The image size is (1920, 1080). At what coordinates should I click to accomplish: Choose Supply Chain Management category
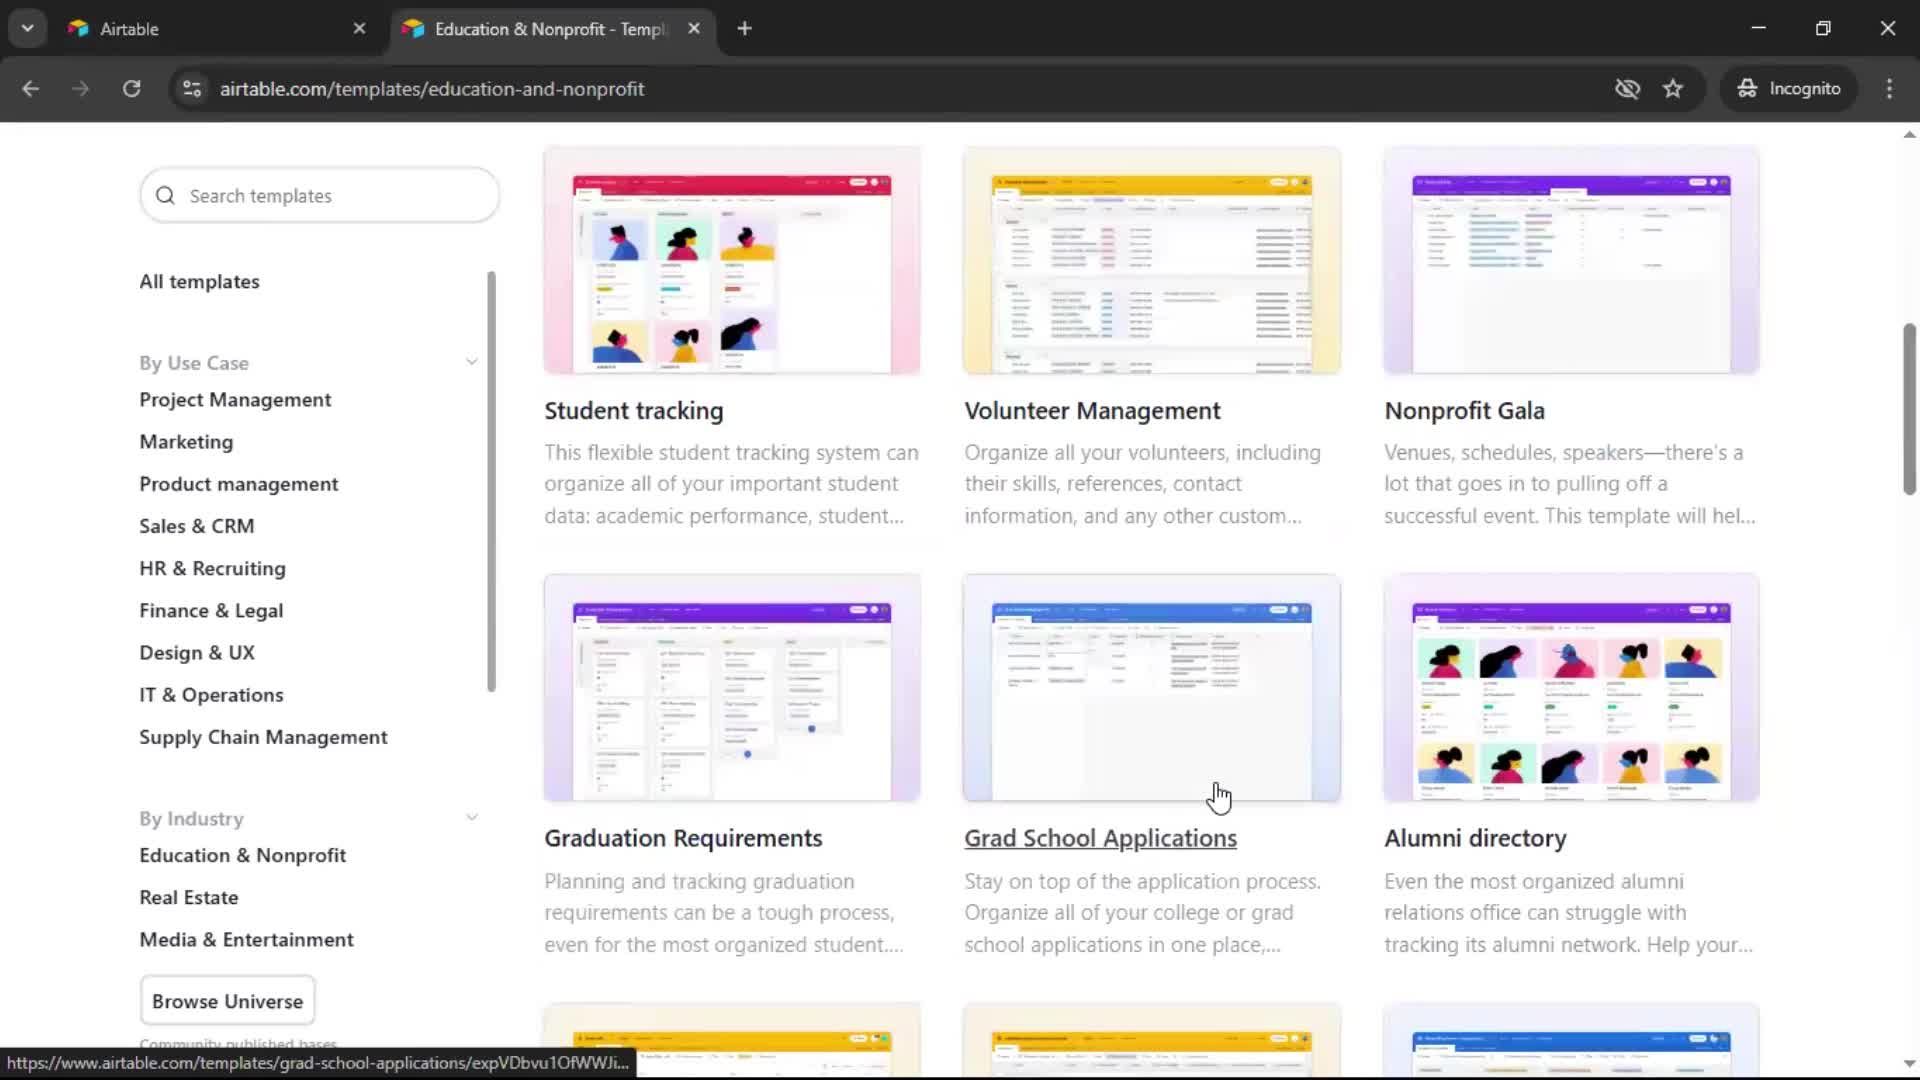(x=263, y=737)
